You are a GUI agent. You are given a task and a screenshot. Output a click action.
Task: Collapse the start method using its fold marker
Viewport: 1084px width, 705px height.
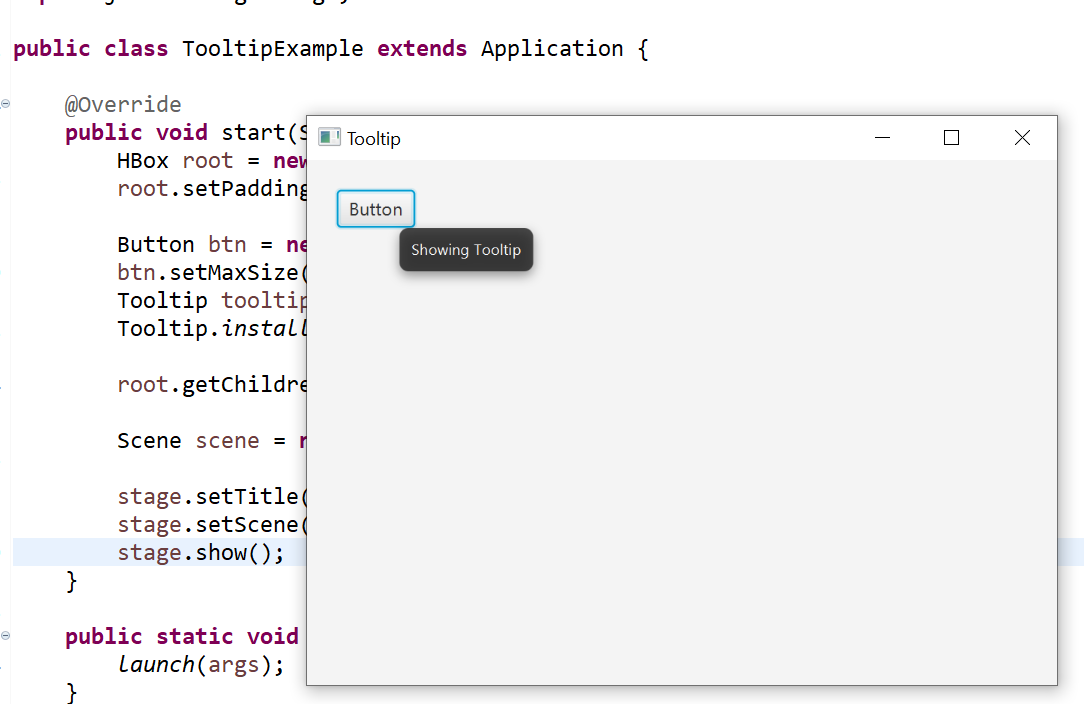pos(6,104)
